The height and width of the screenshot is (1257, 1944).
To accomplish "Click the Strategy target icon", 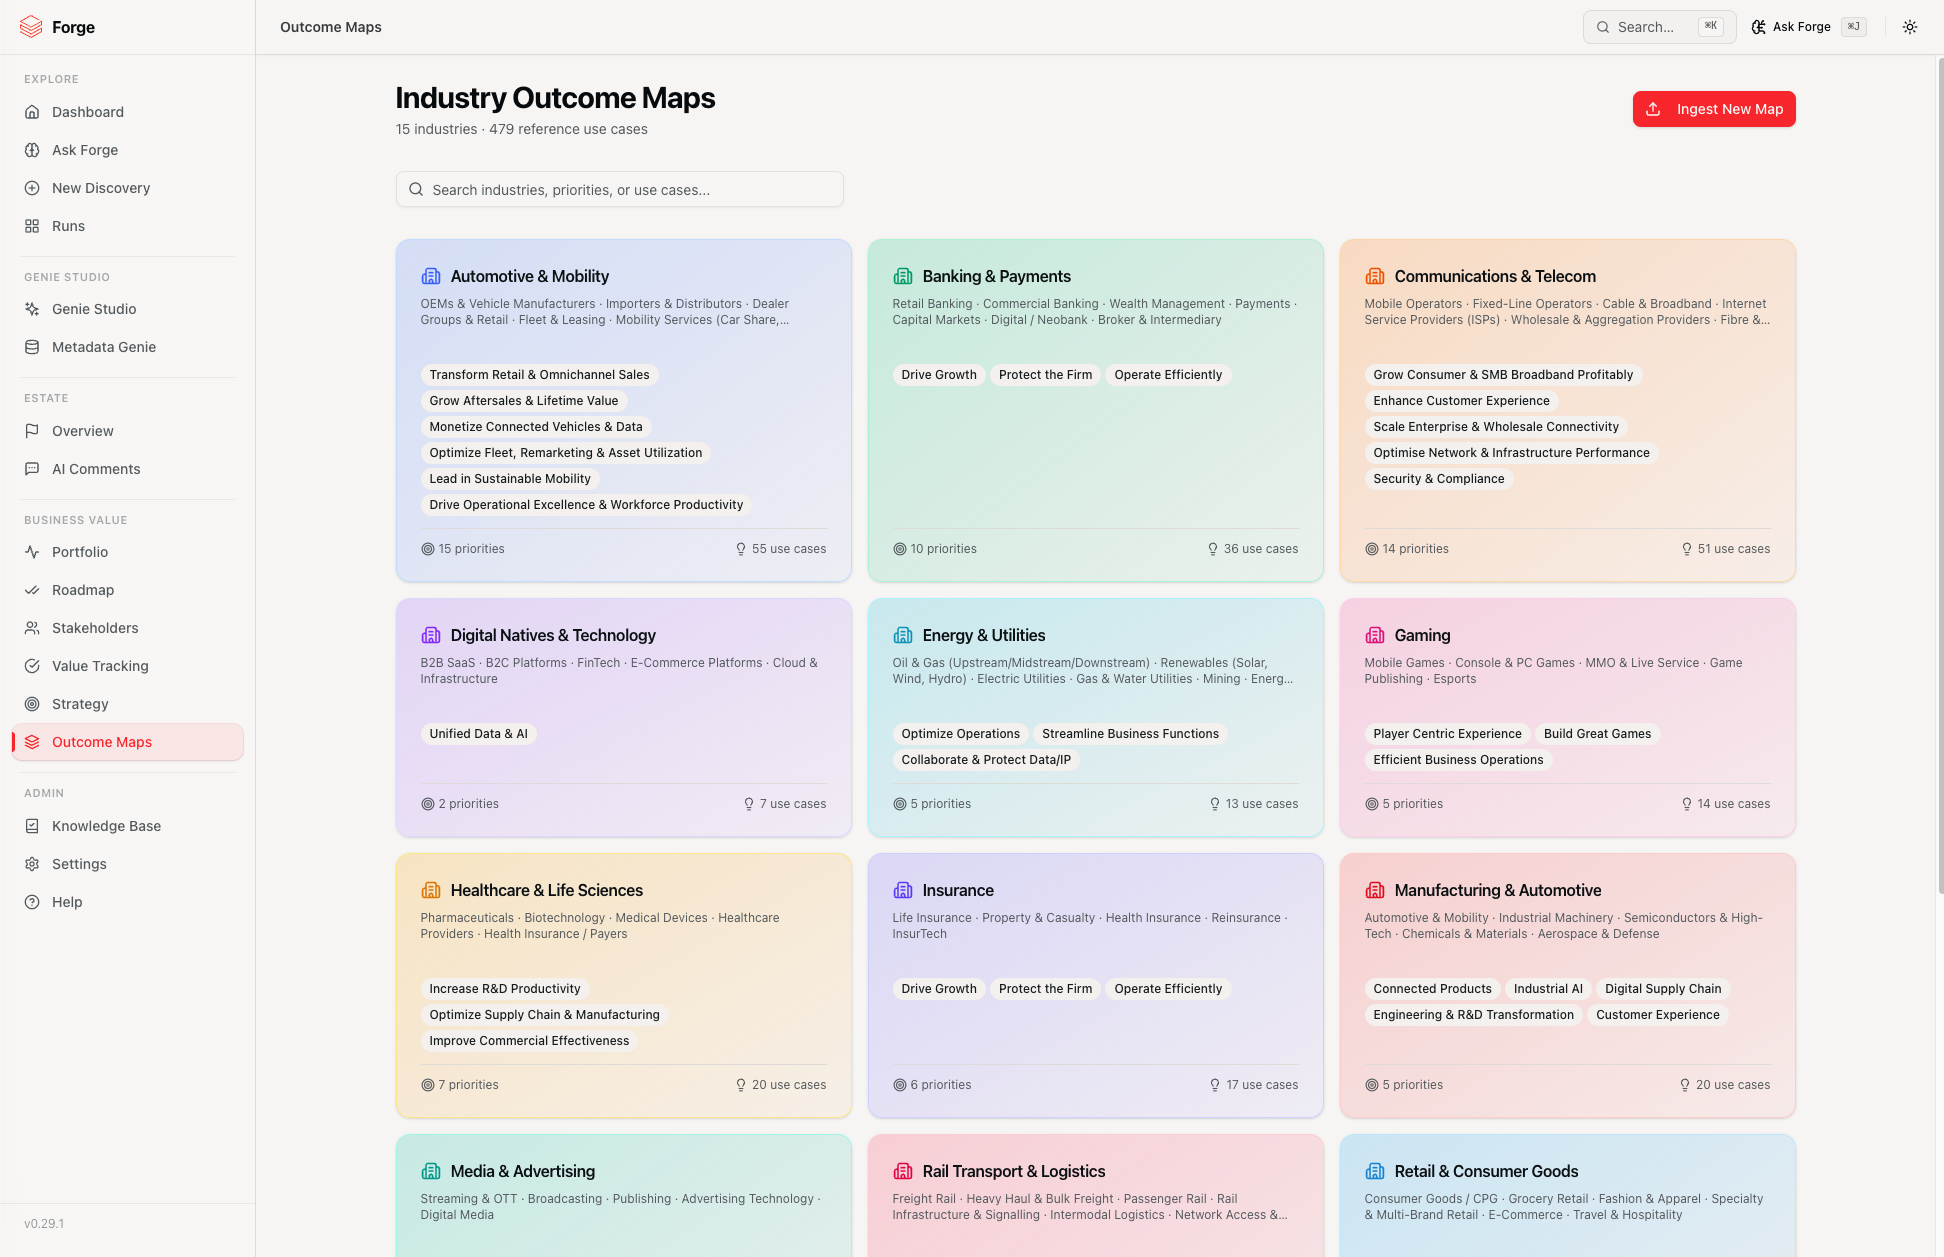I will click(x=32, y=704).
